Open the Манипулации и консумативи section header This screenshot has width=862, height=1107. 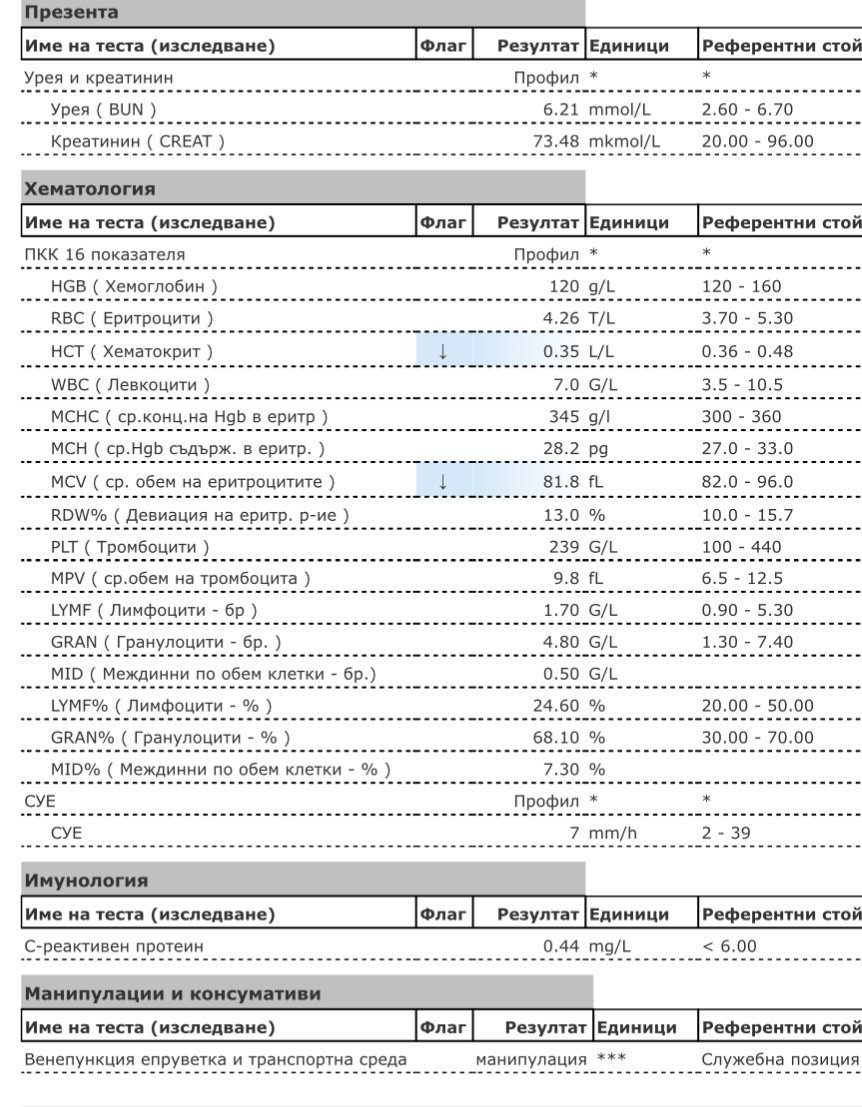pos(173,994)
